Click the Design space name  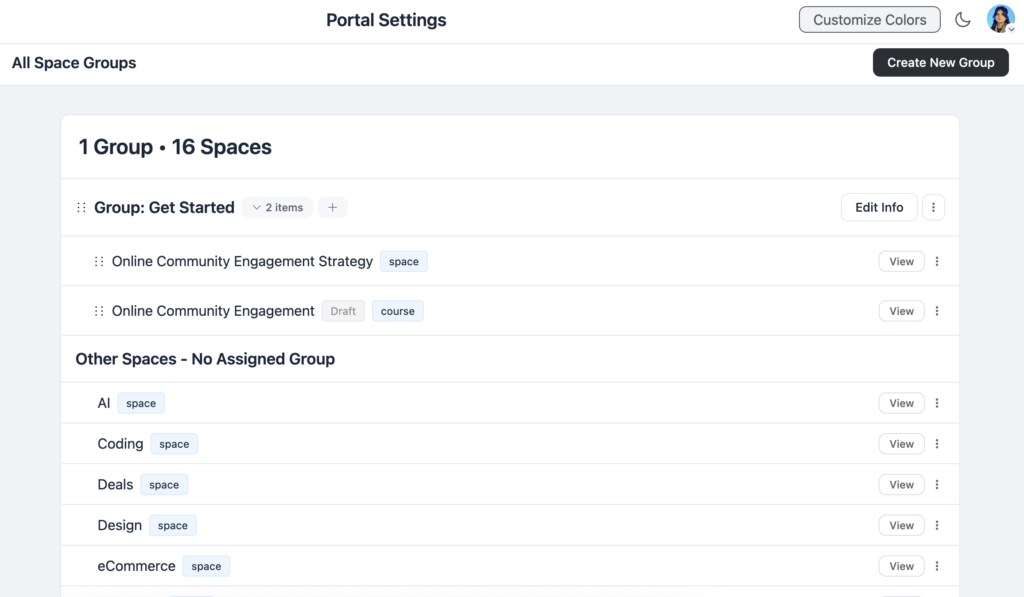(x=120, y=525)
